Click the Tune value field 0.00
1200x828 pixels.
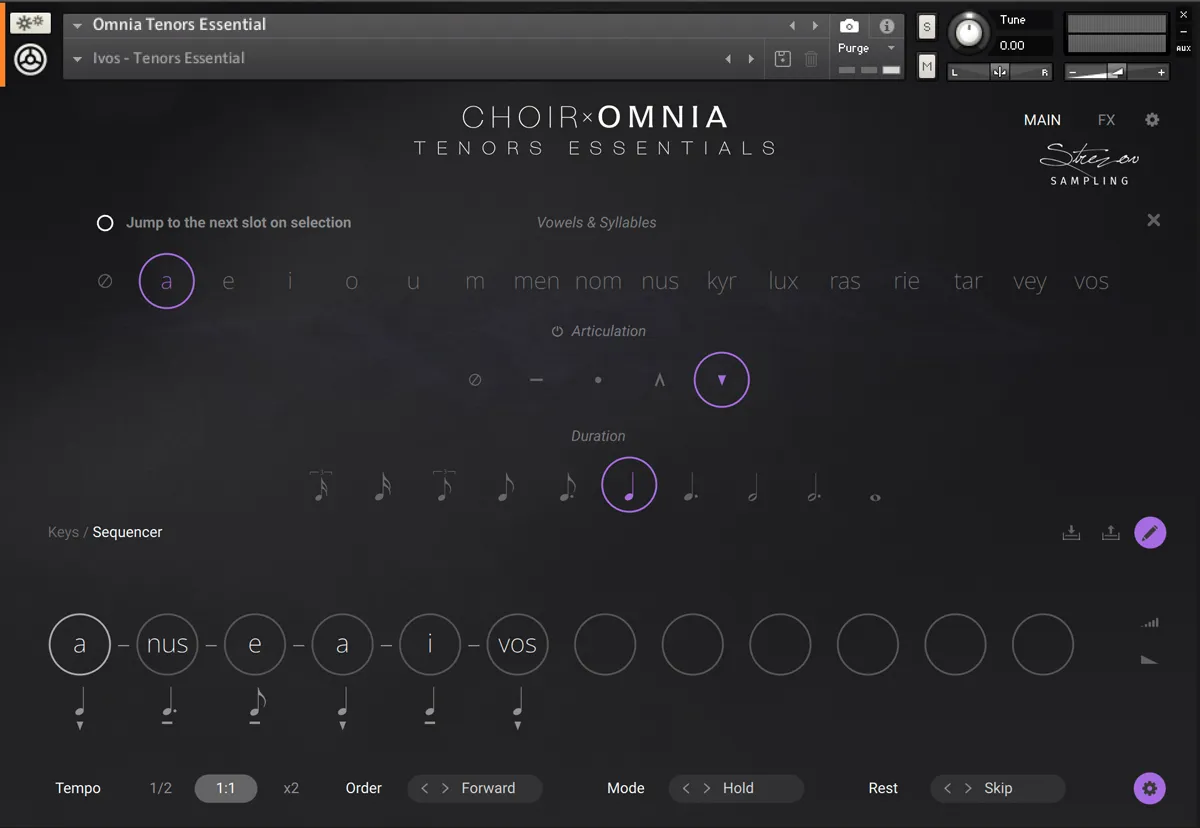pos(1022,46)
